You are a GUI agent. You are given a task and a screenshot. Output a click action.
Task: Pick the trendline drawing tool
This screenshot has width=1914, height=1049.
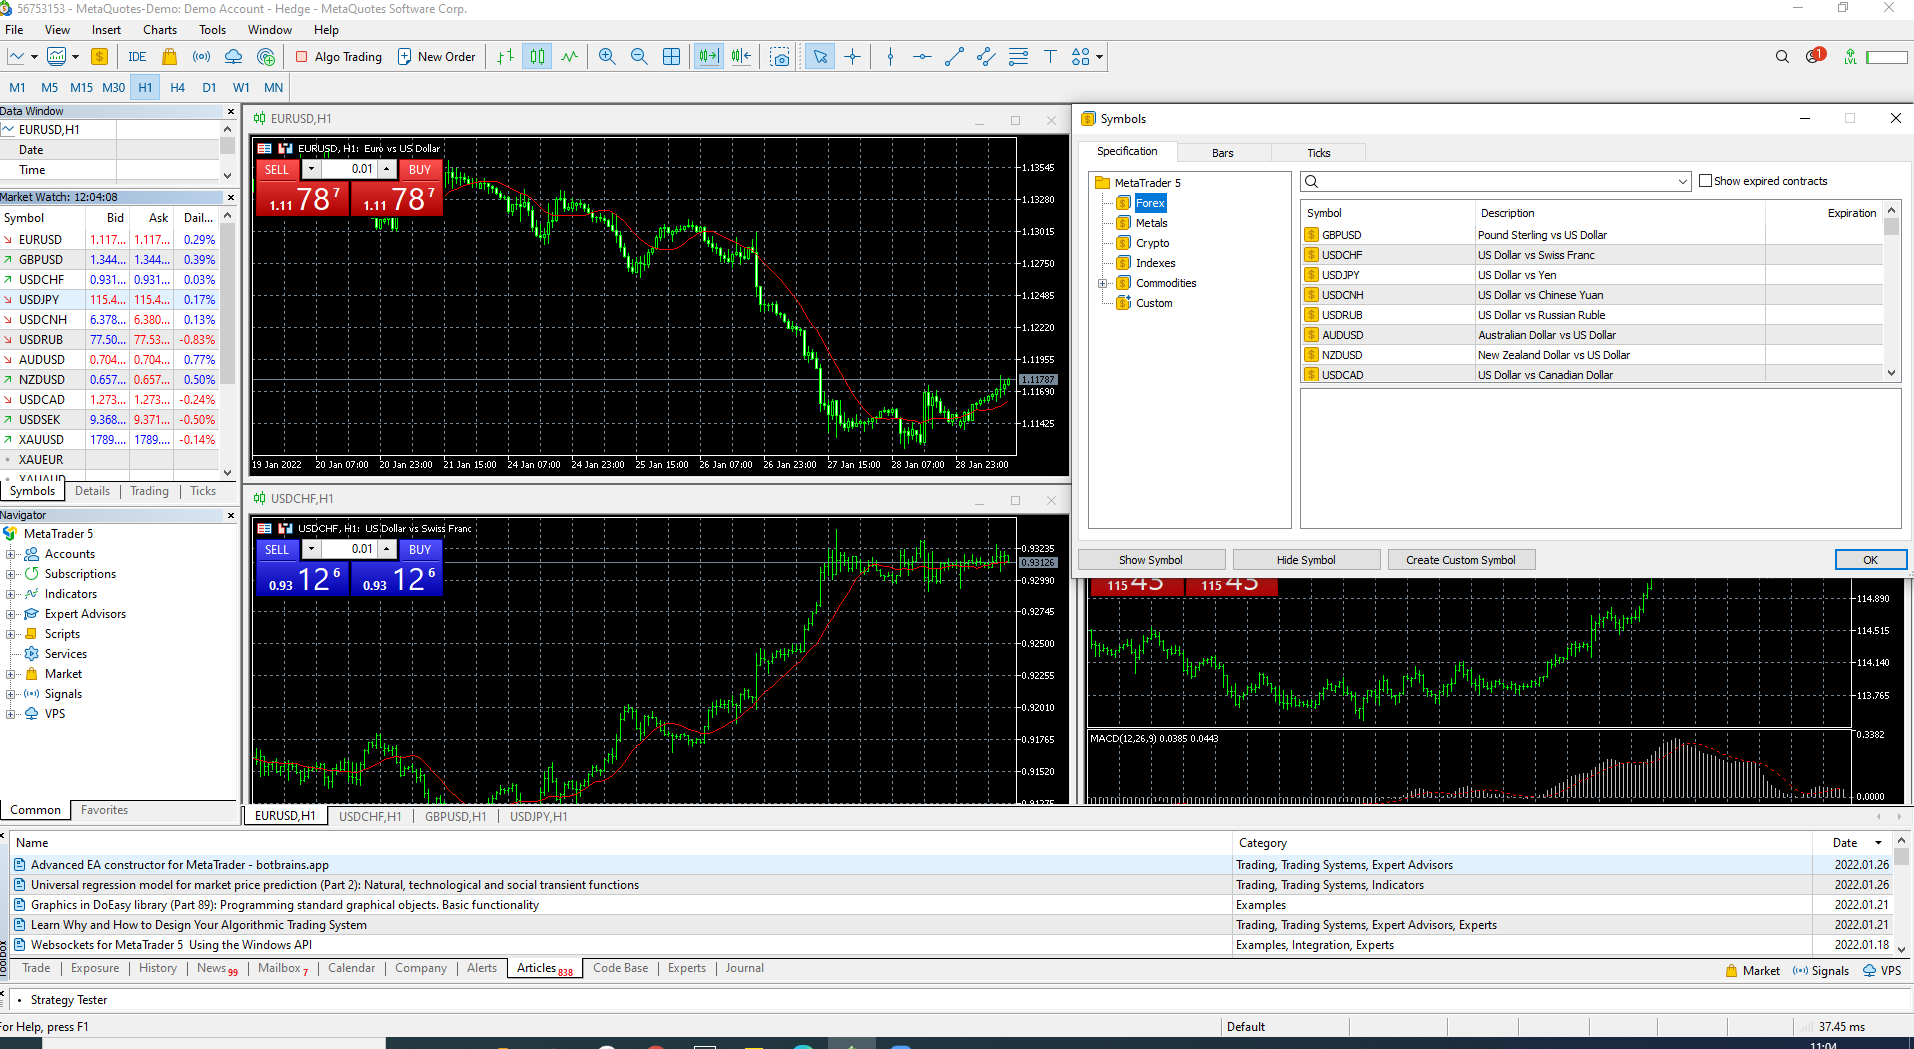point(954,57)
